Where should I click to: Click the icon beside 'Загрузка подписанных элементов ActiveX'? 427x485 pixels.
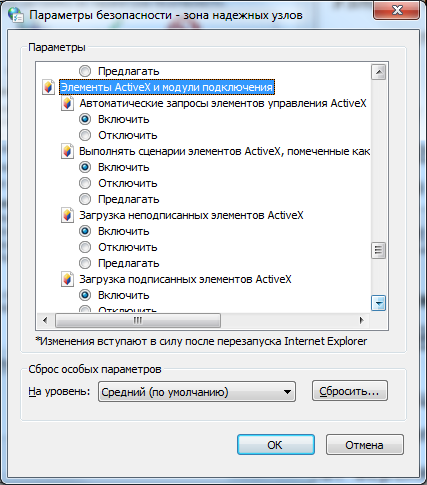(x=67, y=279)
